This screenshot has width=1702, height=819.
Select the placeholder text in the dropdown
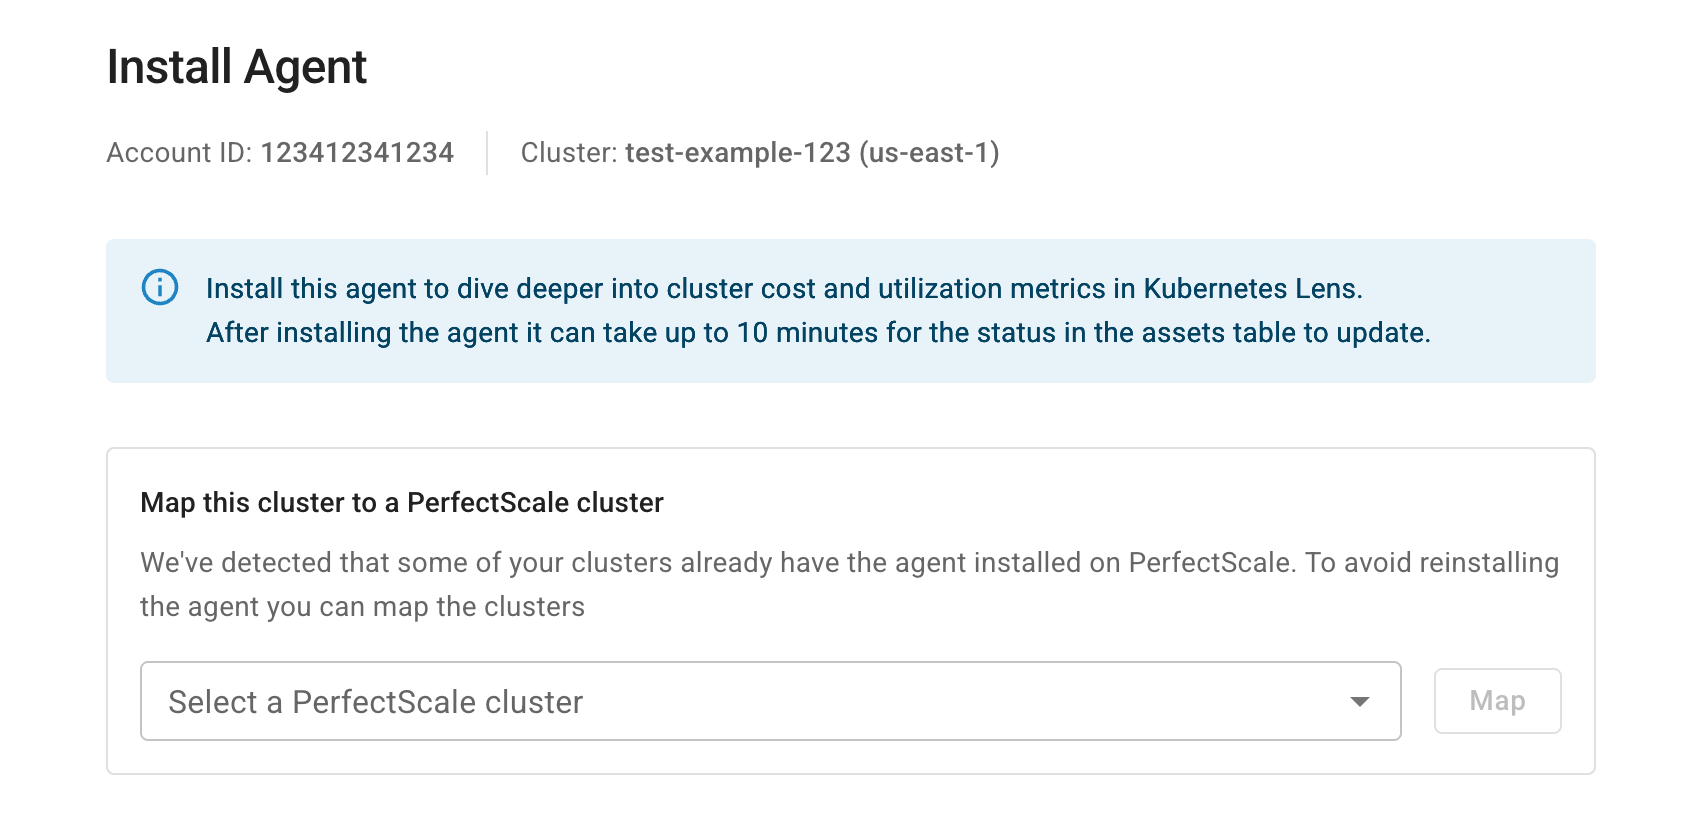coord(375,701)
